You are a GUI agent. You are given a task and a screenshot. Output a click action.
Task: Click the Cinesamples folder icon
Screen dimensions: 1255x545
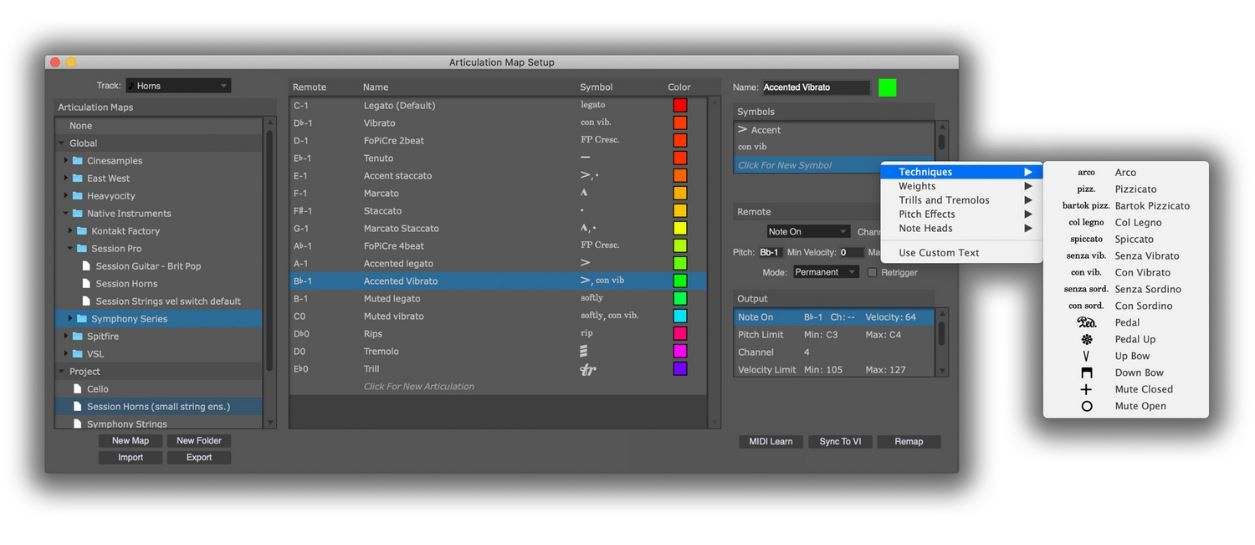[x=78, y=161]
